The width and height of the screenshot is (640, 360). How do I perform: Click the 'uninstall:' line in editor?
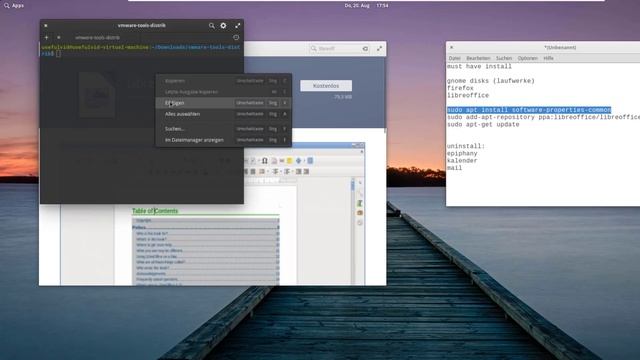466,146
